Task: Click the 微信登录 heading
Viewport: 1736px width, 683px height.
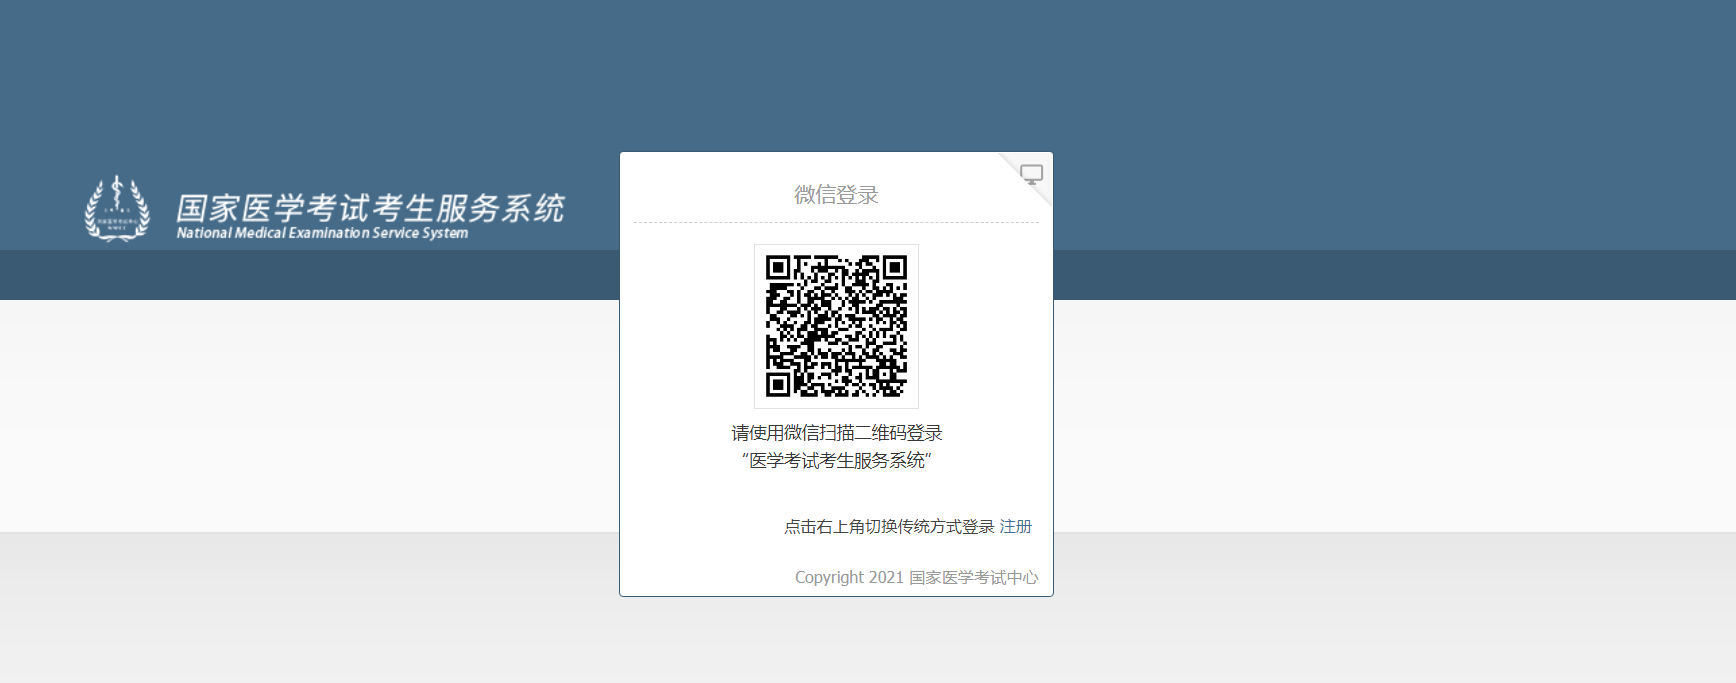Action: (x=836, y=195)
